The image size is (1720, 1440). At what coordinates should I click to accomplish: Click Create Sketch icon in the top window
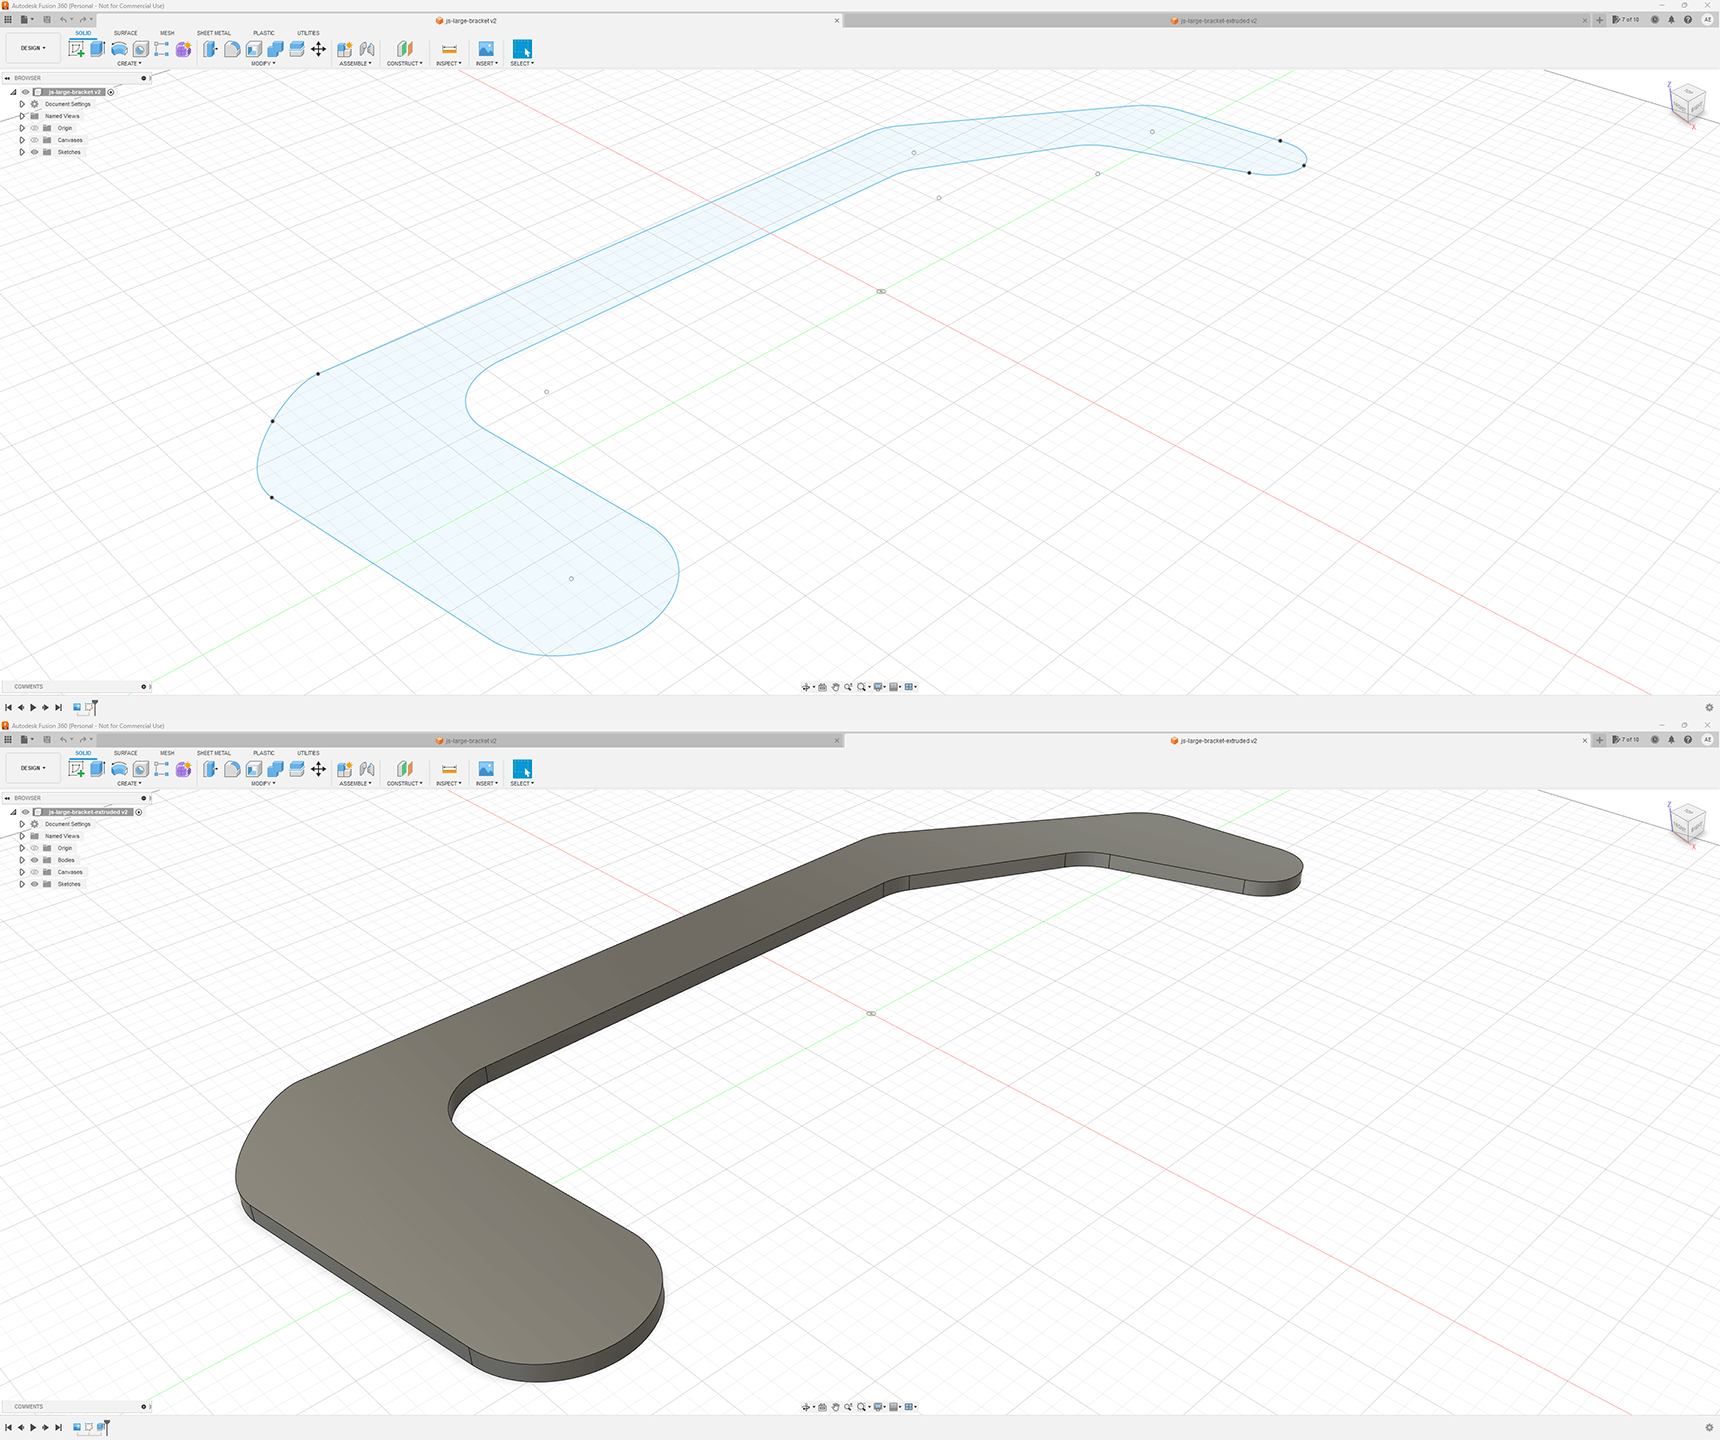[76, 49]
